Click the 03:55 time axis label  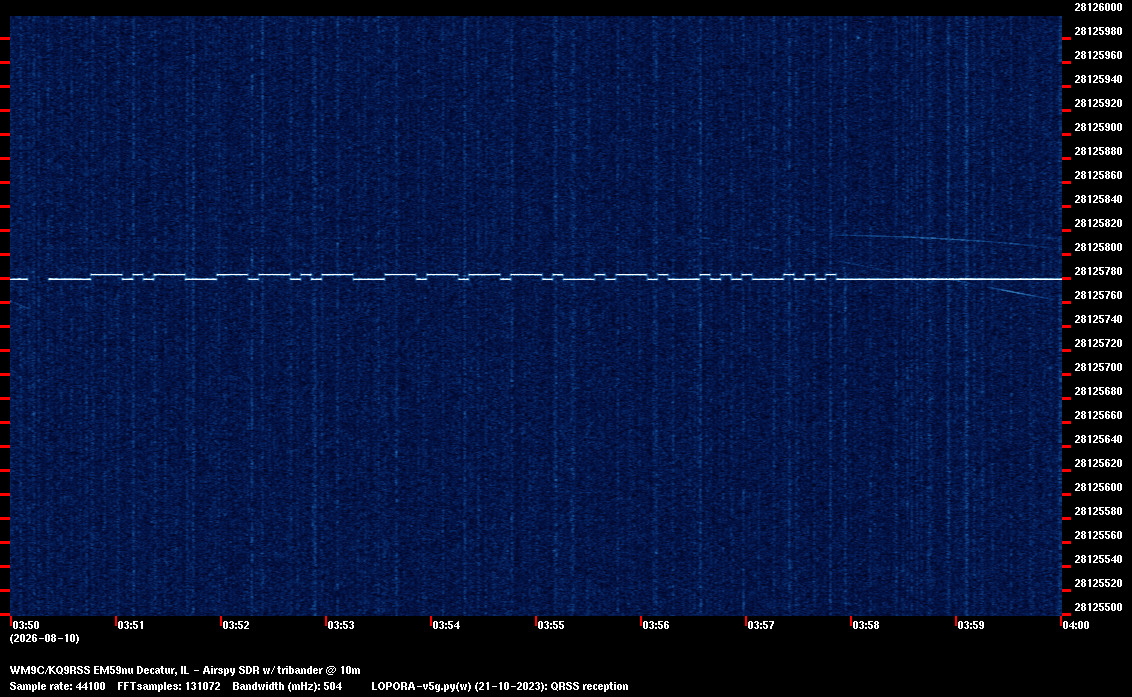(x=550, y=625)
